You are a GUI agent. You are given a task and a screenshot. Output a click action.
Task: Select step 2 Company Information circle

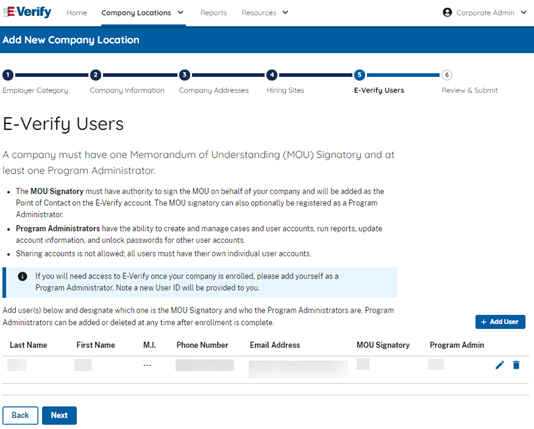(x=96, y=75)
